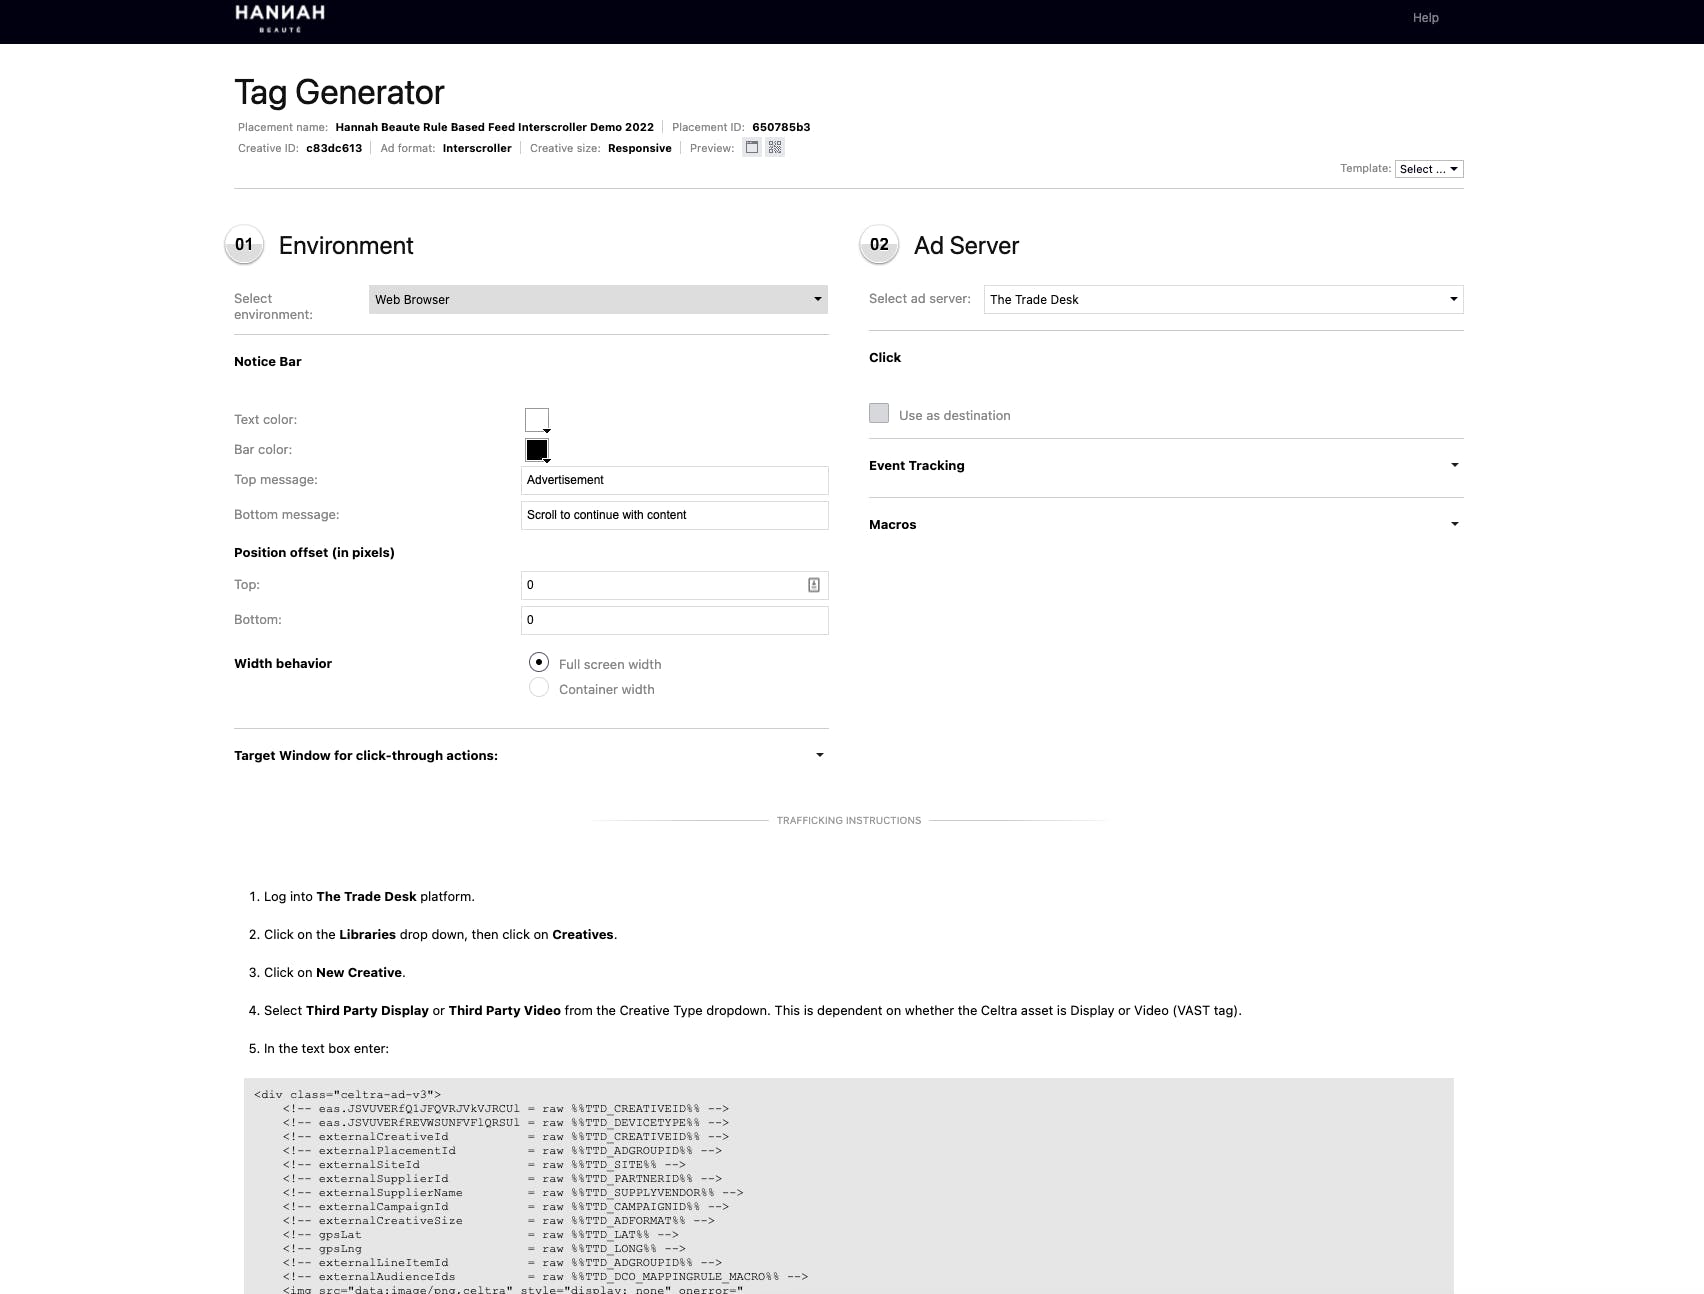The image size is (1704, 1294).
Task: Click the 02 Ad Server step badge
Action: (x=879, y=245)
